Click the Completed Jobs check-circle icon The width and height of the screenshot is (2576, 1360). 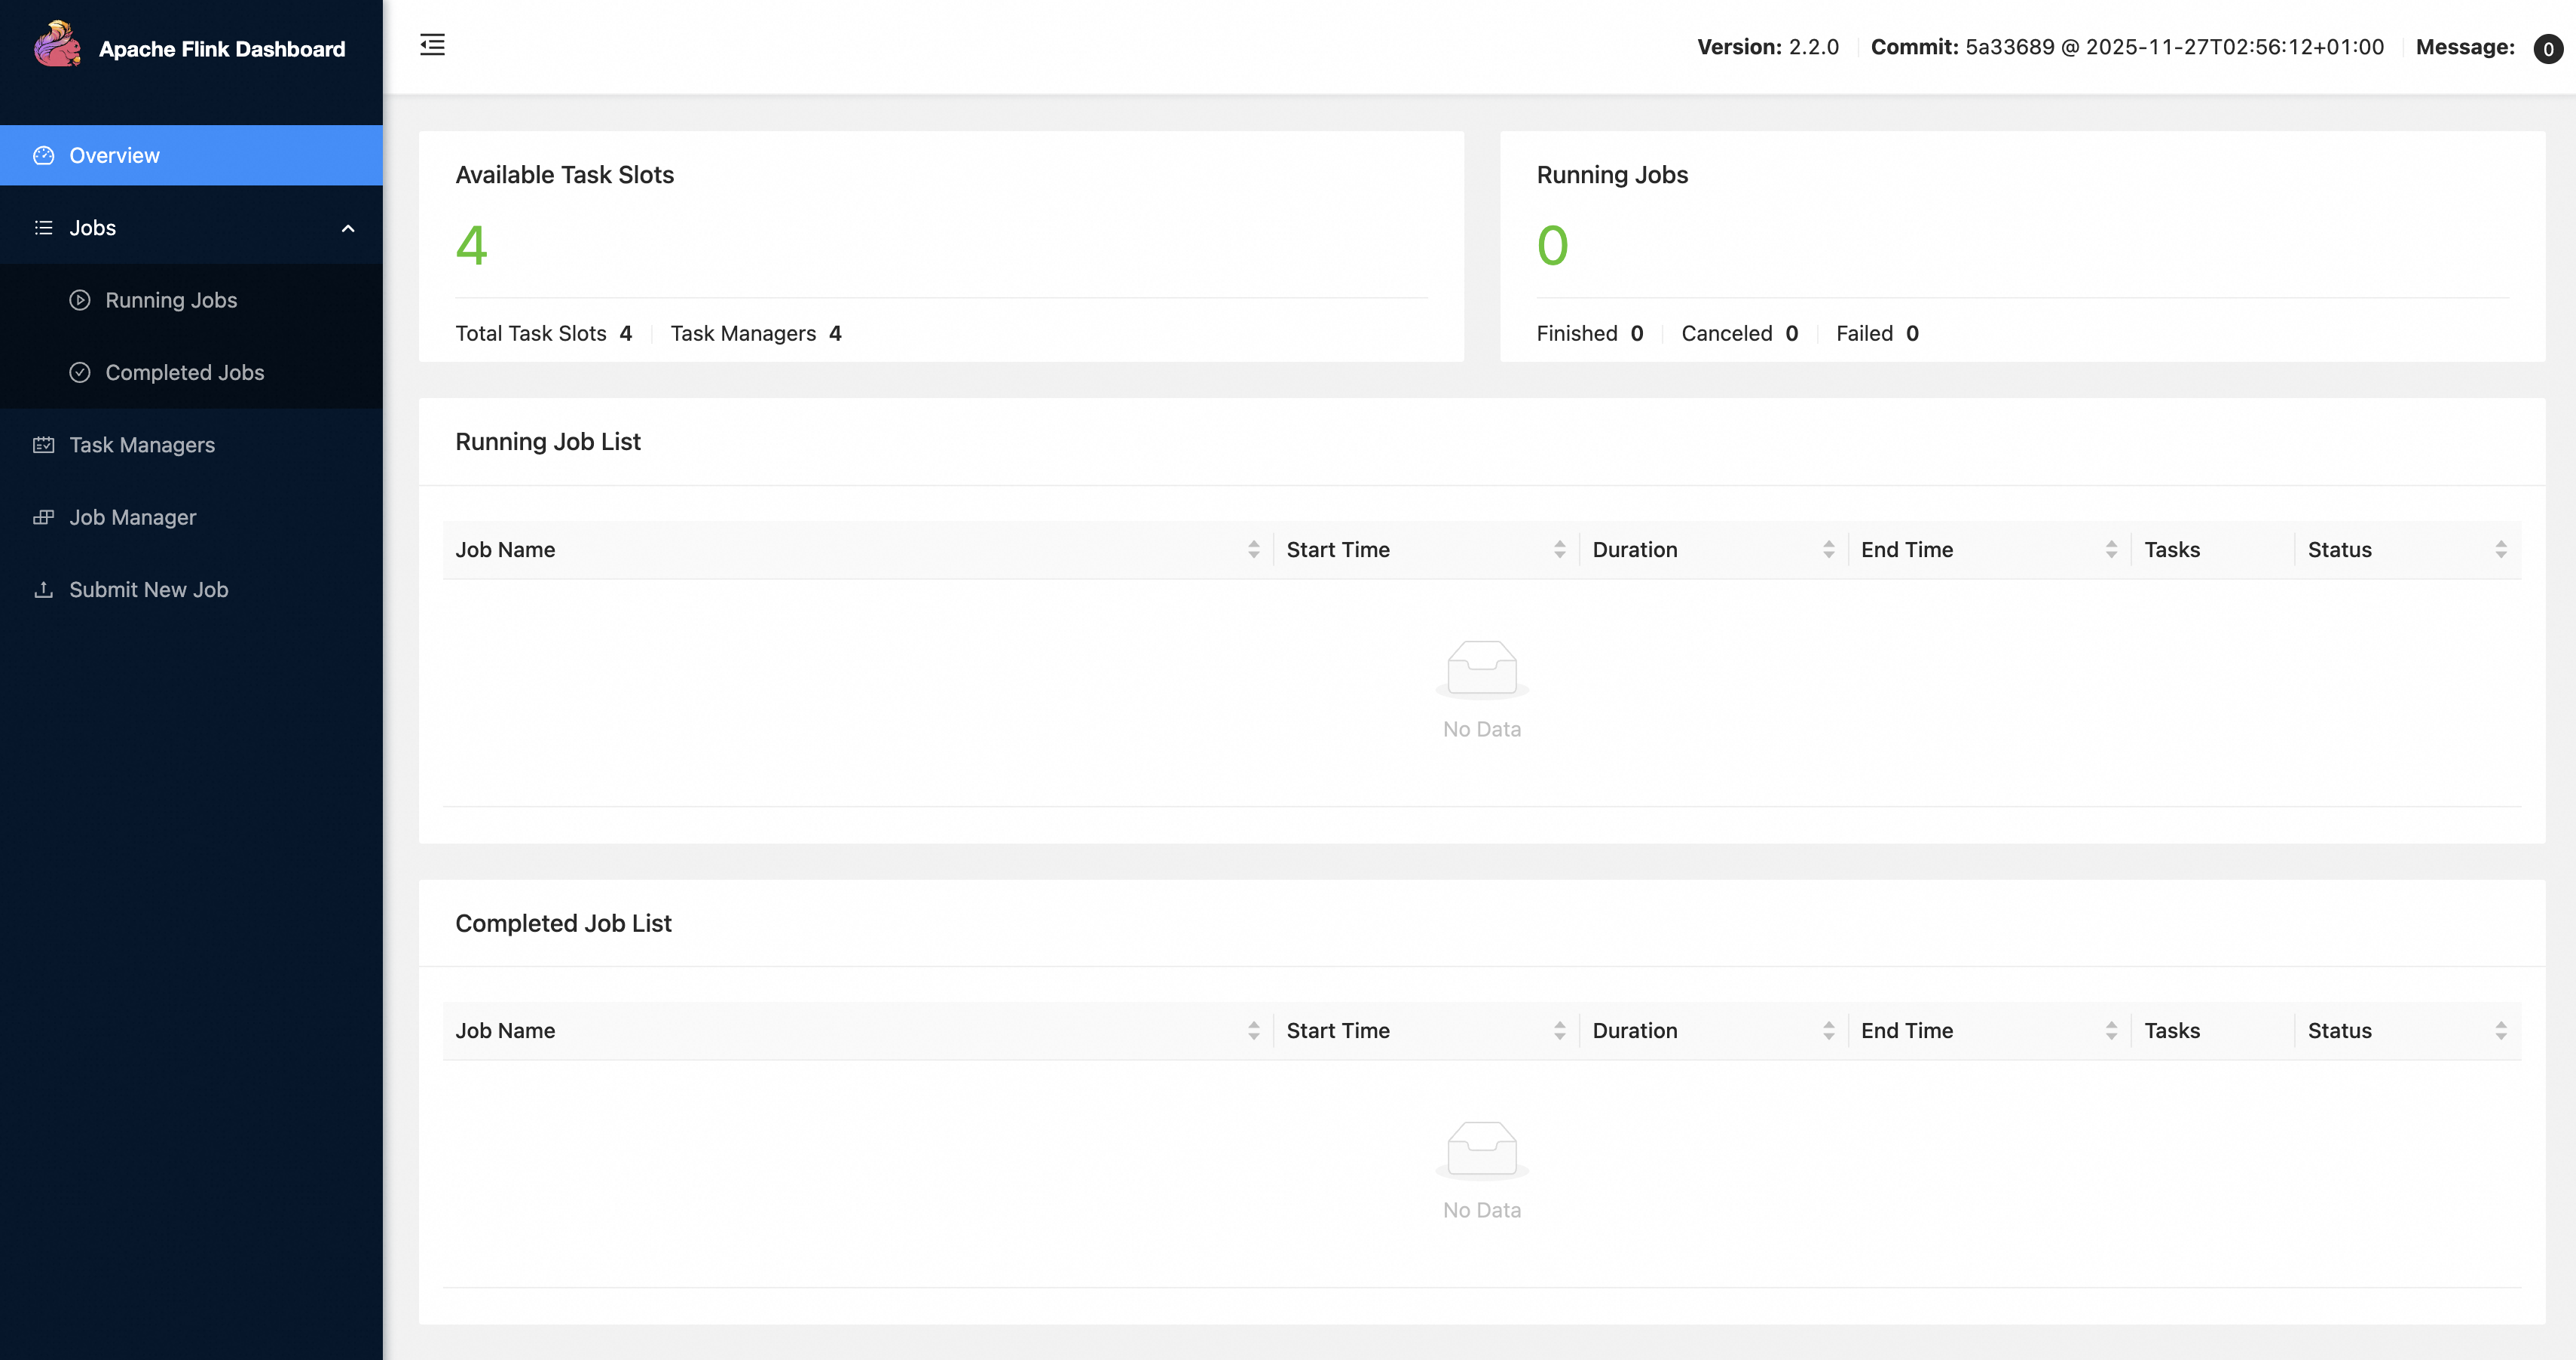(x=80, y=372)
